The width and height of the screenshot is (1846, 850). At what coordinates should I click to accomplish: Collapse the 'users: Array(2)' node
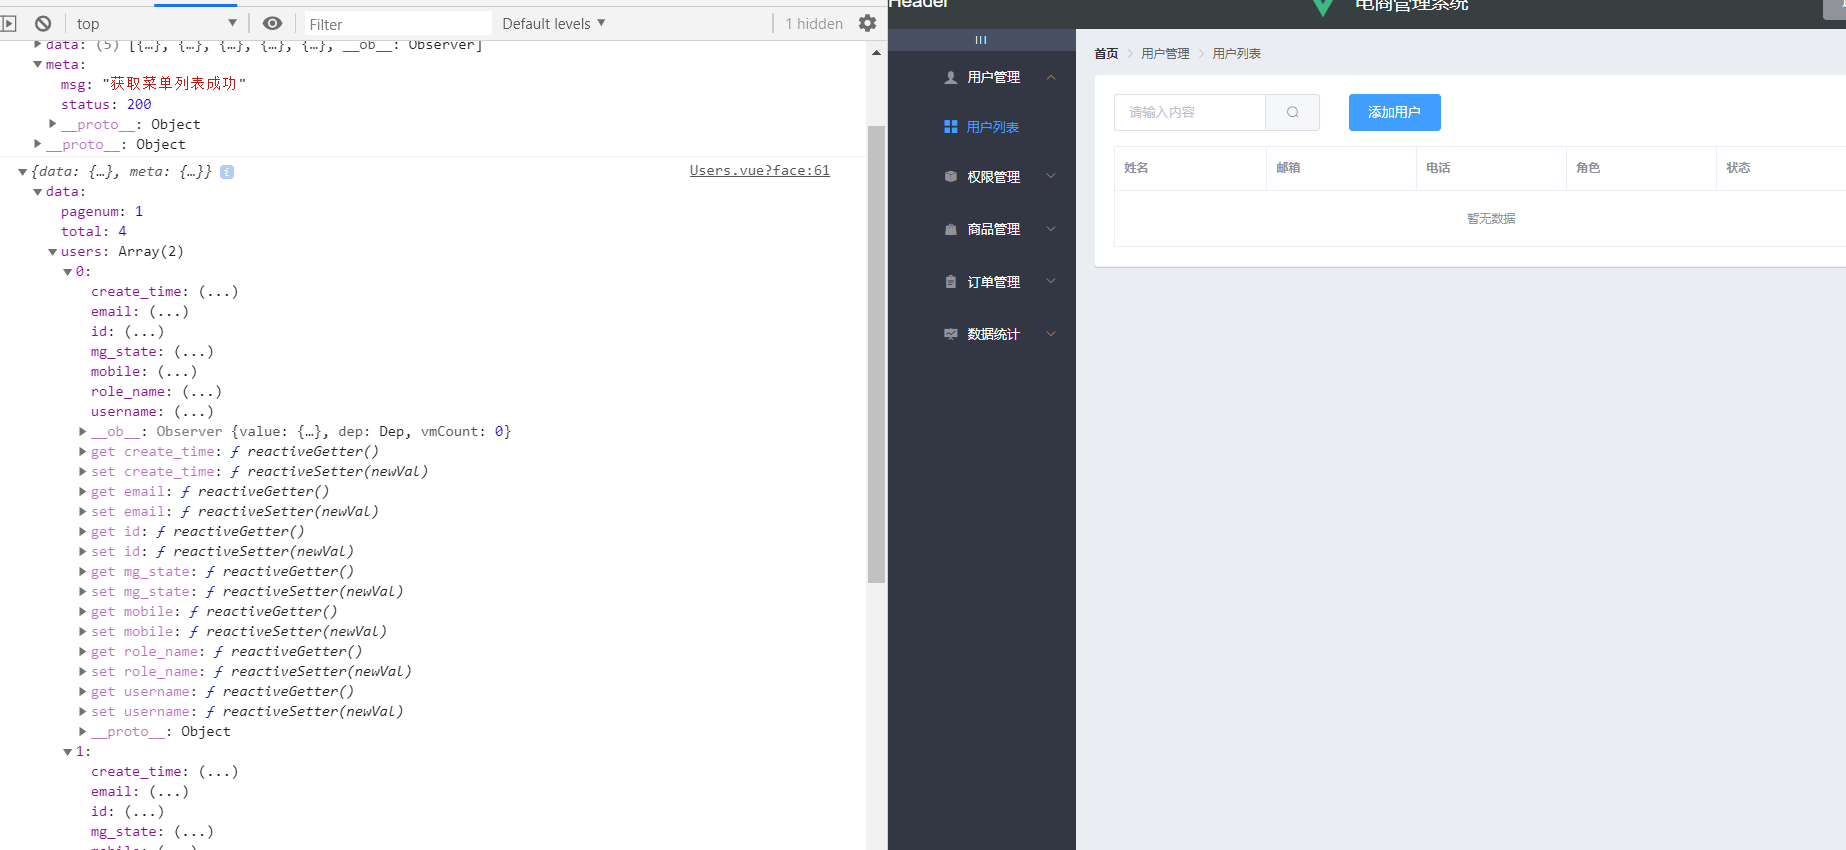pyautogui.click(x=52, y=252)
